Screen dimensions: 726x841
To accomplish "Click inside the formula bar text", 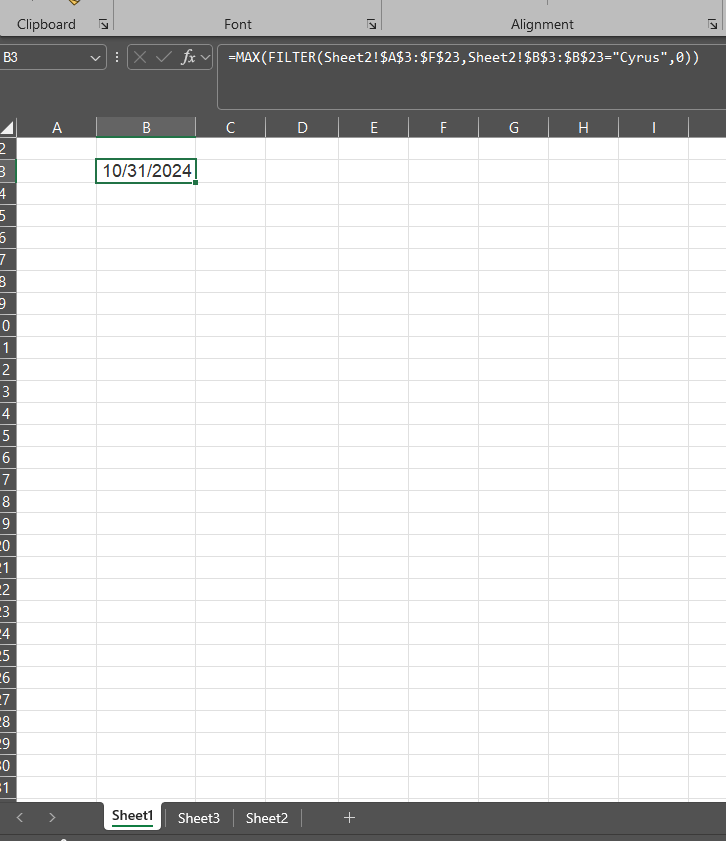I will [x=463, y=57].
